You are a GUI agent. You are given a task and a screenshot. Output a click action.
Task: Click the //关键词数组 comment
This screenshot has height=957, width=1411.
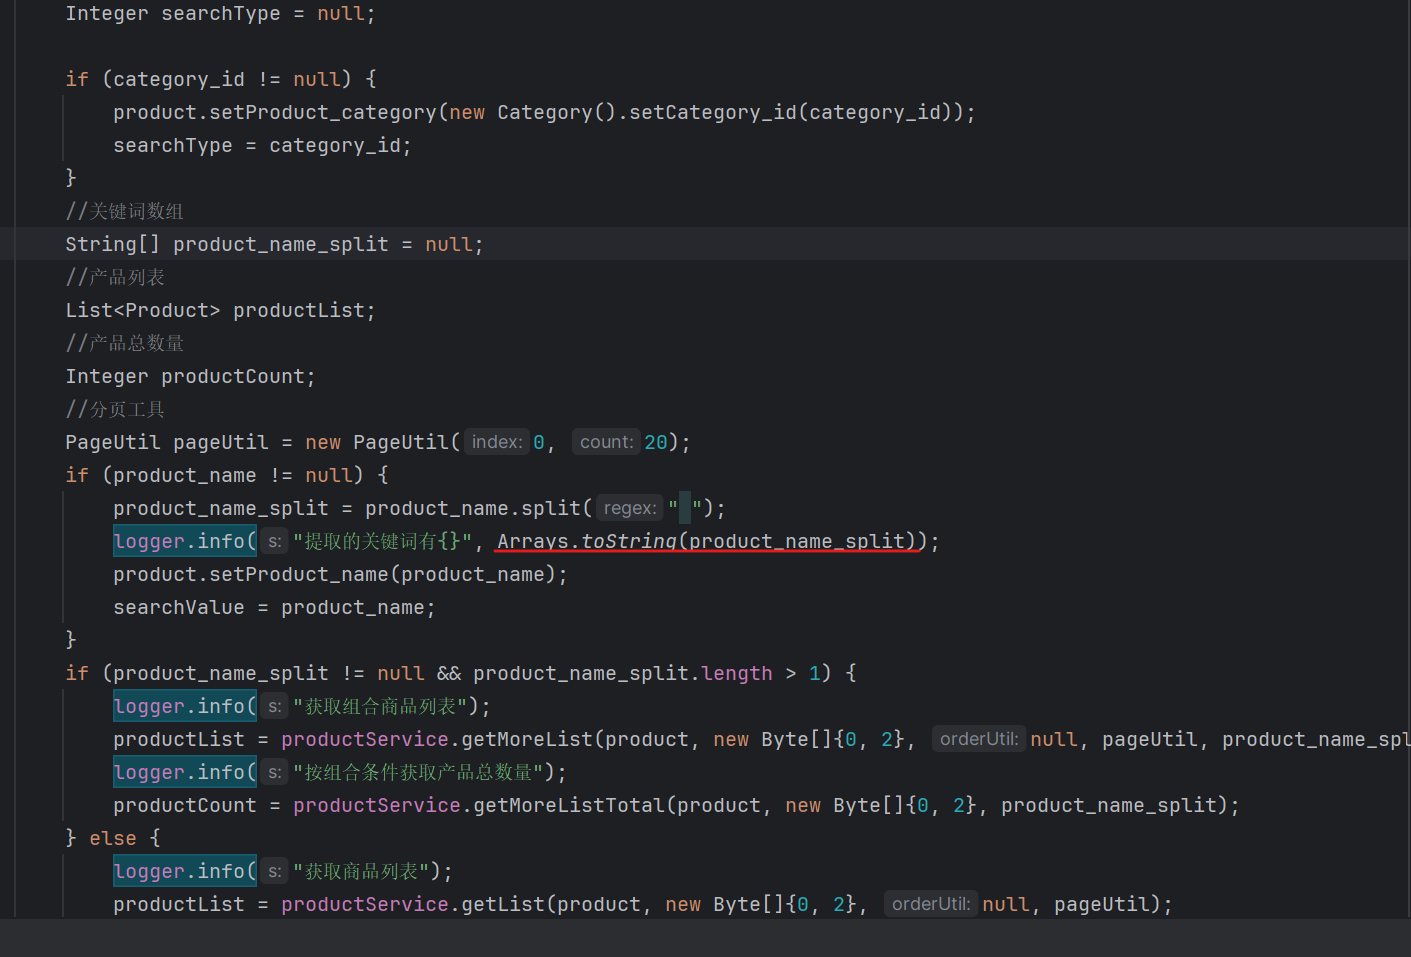coord(125,211)
